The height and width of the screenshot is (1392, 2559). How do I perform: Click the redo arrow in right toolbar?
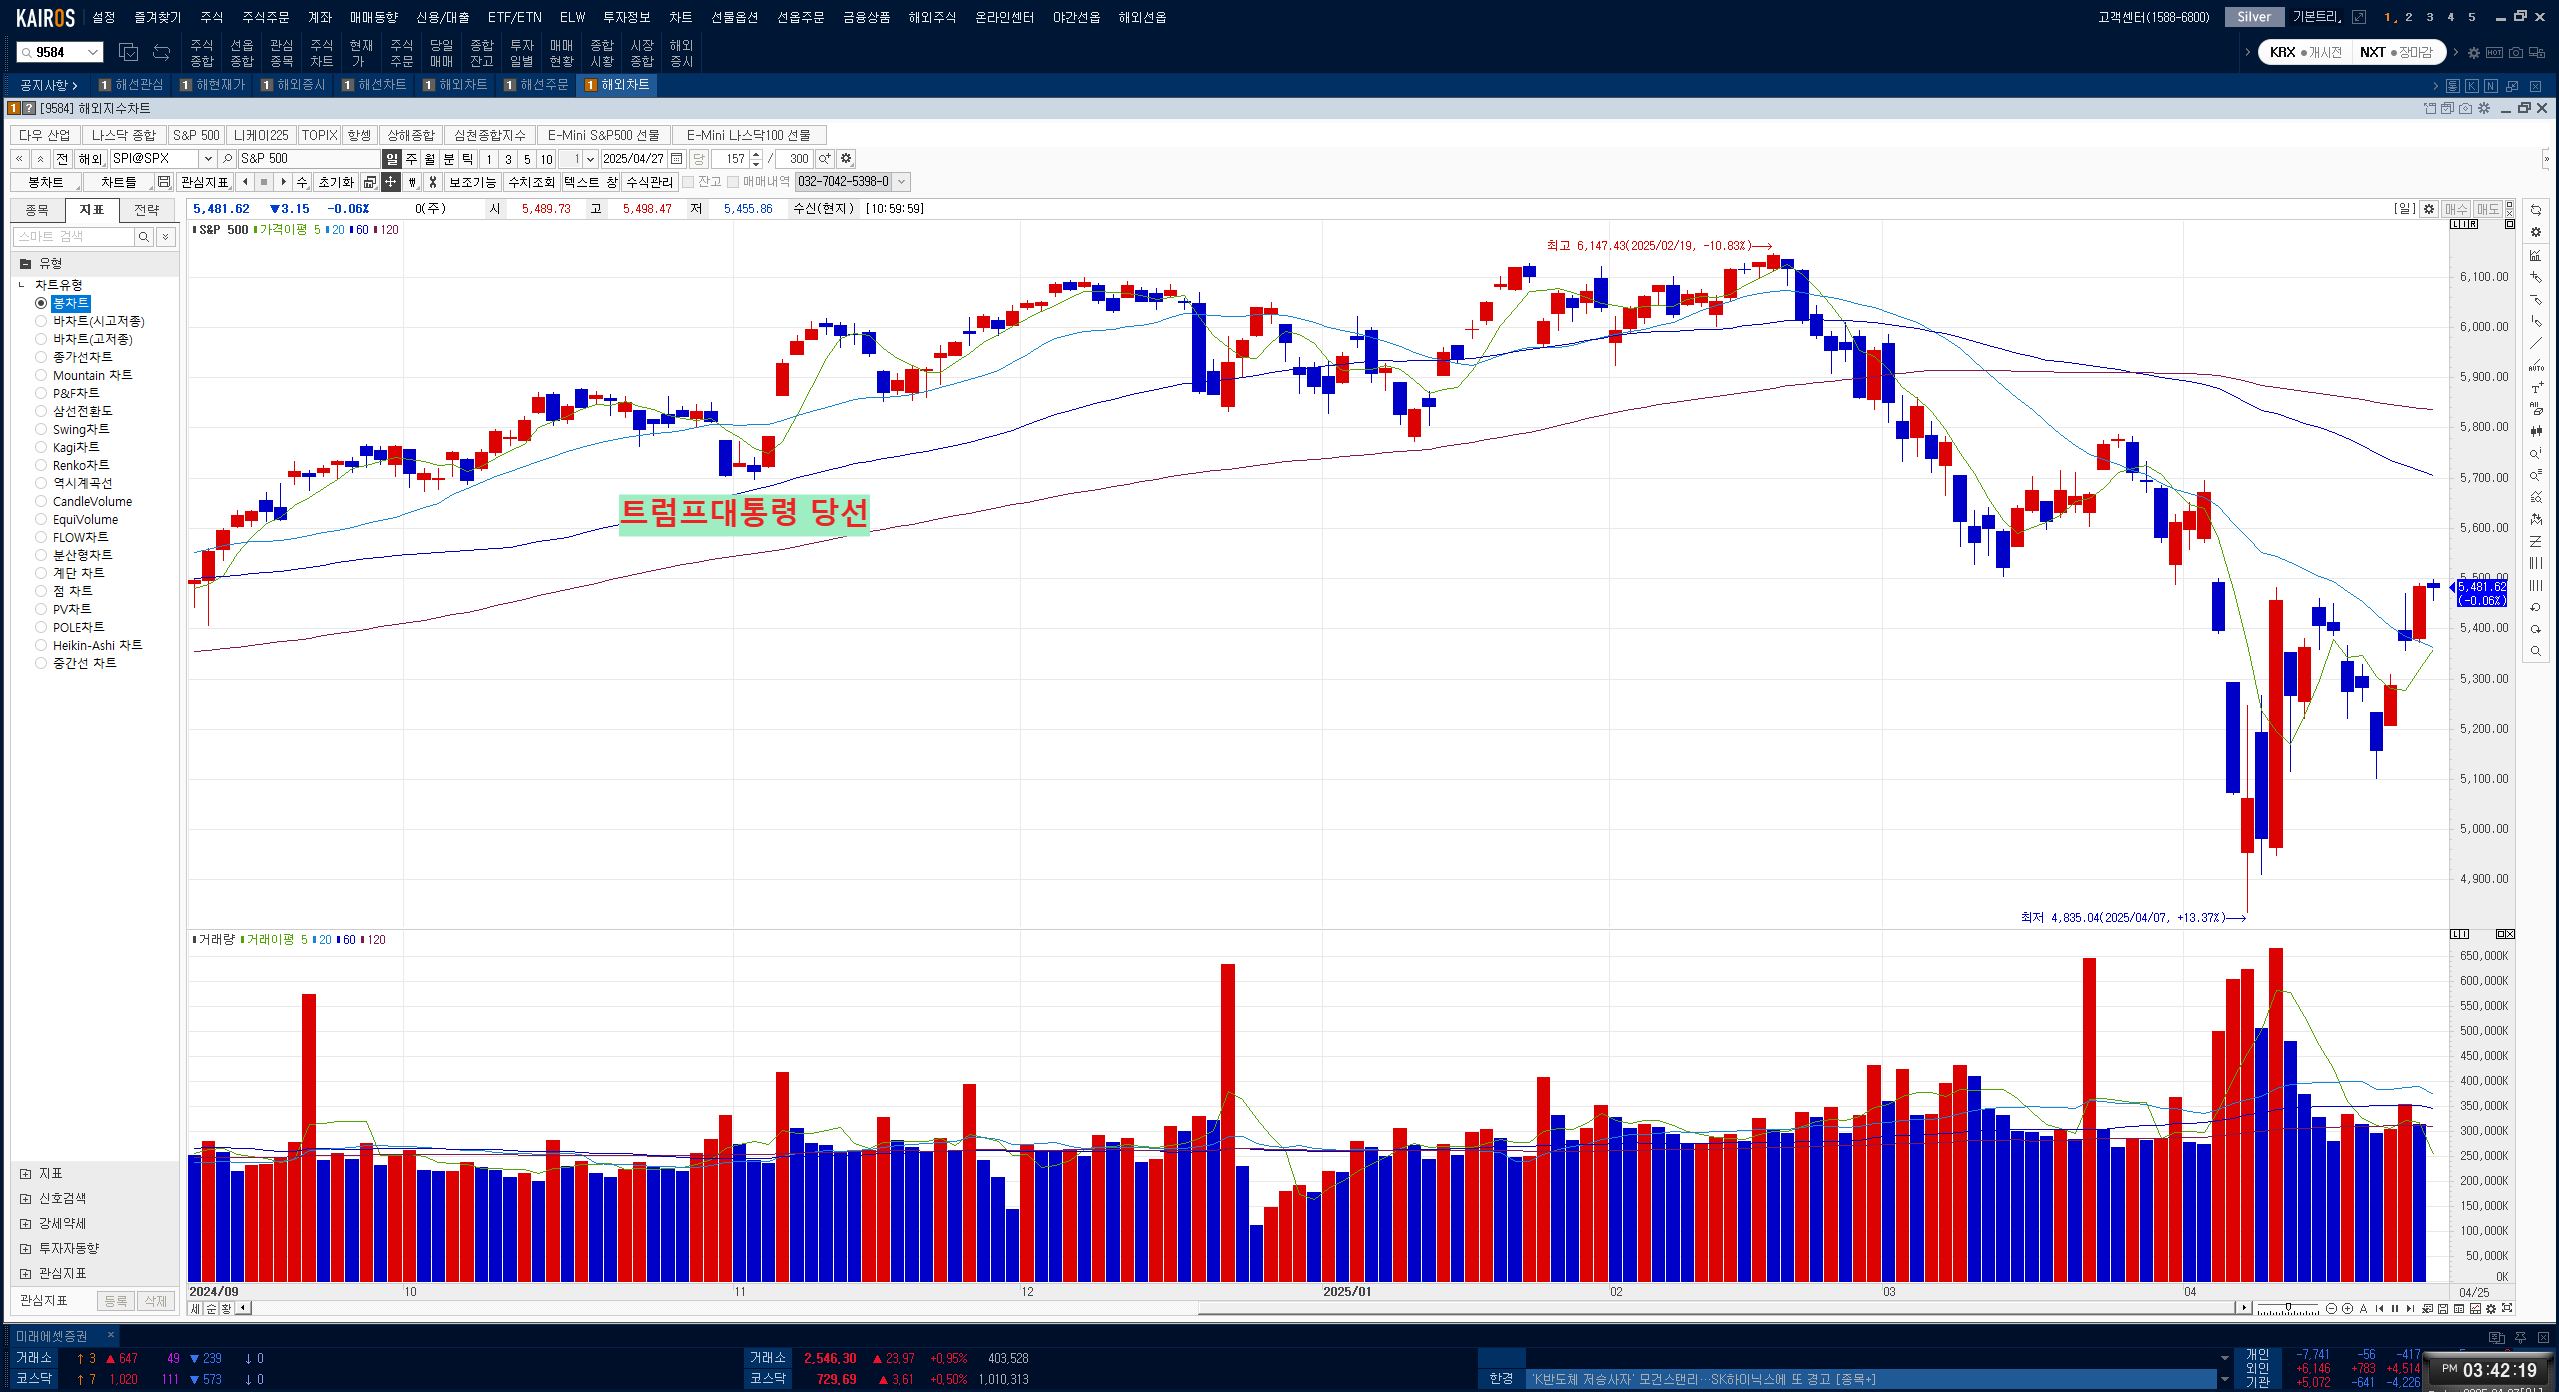click(x=2535, y=629)
